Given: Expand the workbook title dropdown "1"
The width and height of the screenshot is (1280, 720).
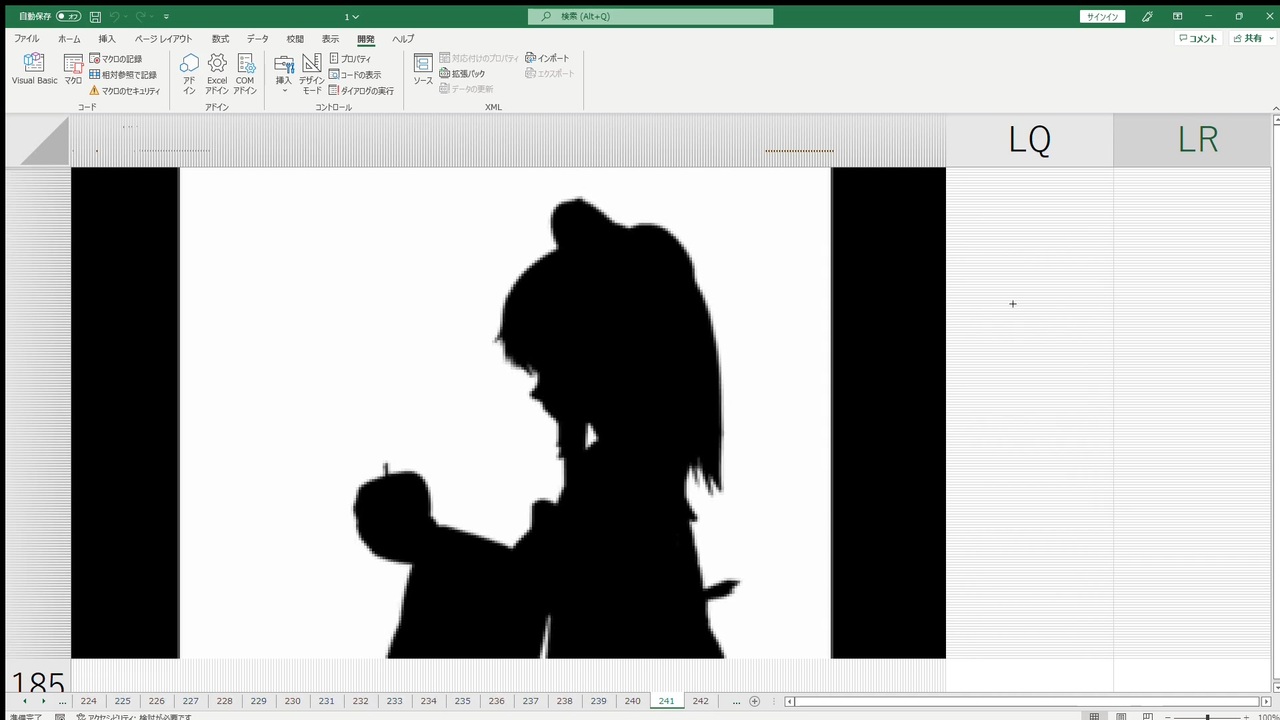Looking at the screenshot, I should [x=352, y=16].
